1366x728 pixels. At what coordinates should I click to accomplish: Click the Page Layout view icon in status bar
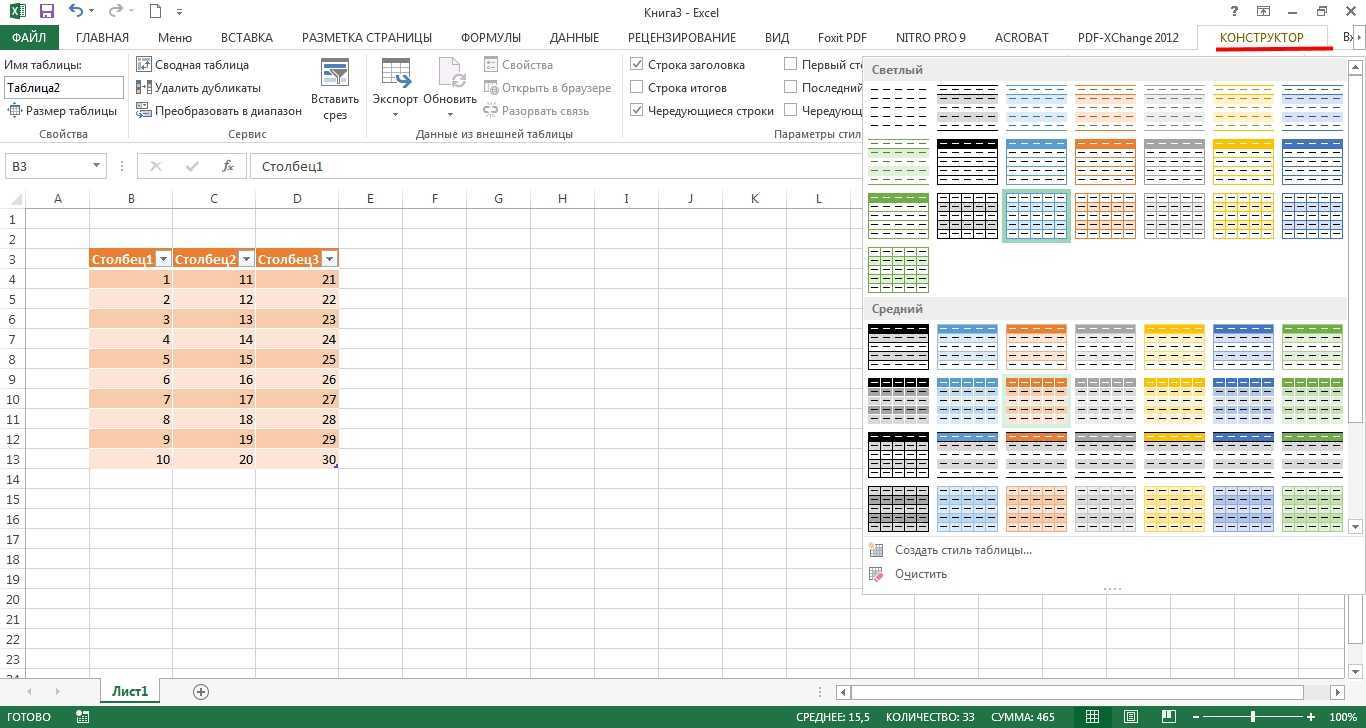pos(1131,717)
